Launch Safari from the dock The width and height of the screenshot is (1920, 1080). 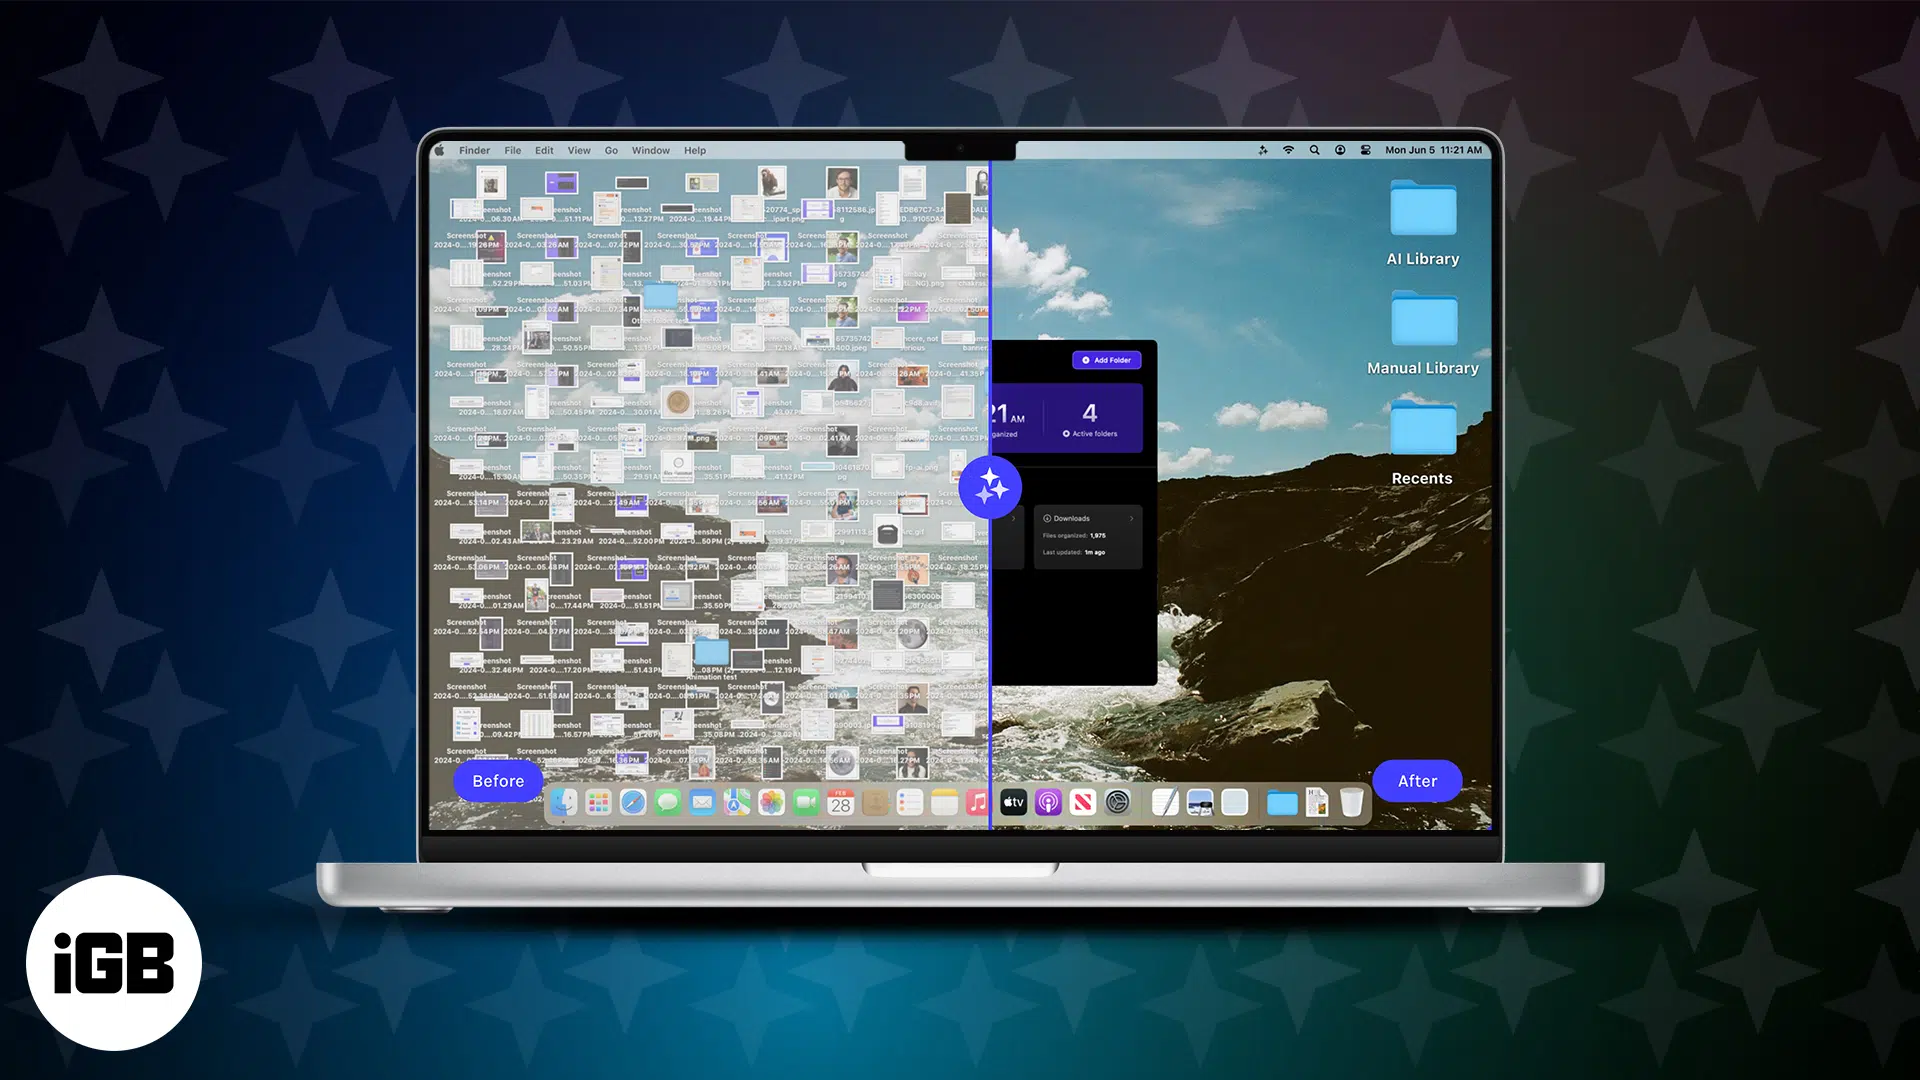[x=633, y=802]
